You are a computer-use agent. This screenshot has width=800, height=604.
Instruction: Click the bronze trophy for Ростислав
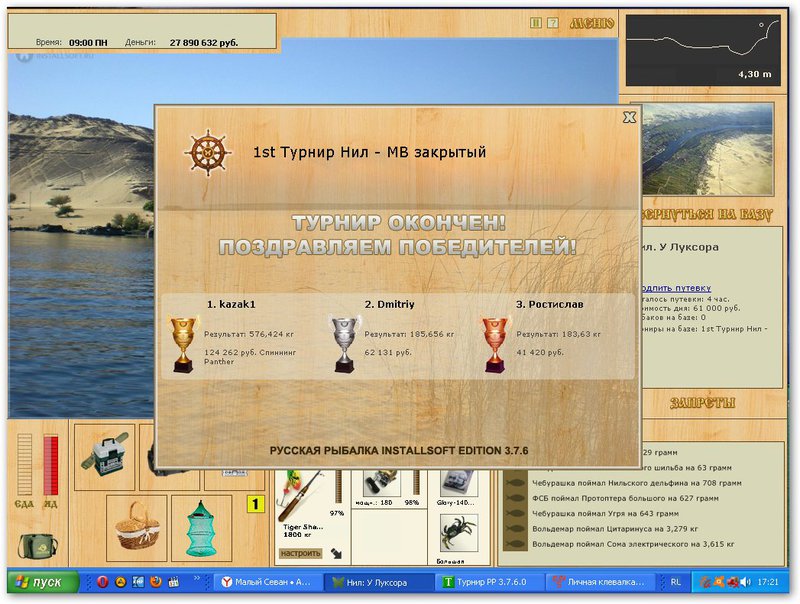tap(495, 345)
